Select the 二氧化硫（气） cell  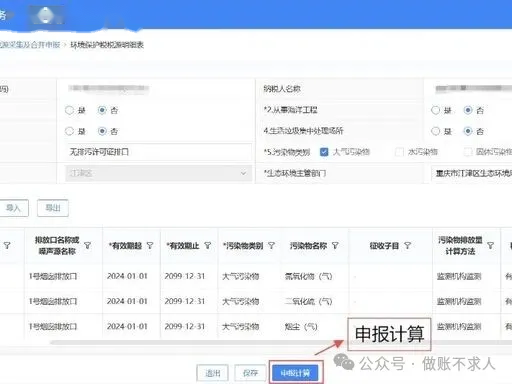tap(308, 302)
